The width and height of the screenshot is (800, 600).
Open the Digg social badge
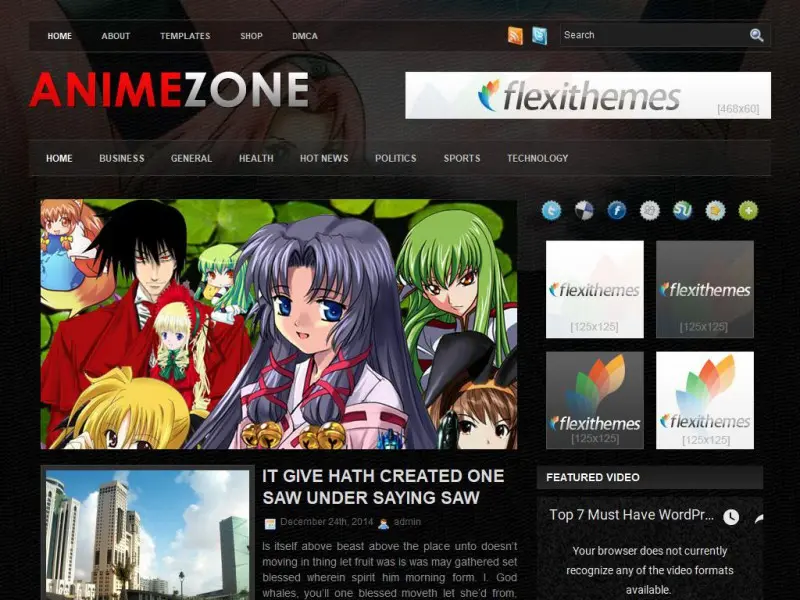(649, 210)
